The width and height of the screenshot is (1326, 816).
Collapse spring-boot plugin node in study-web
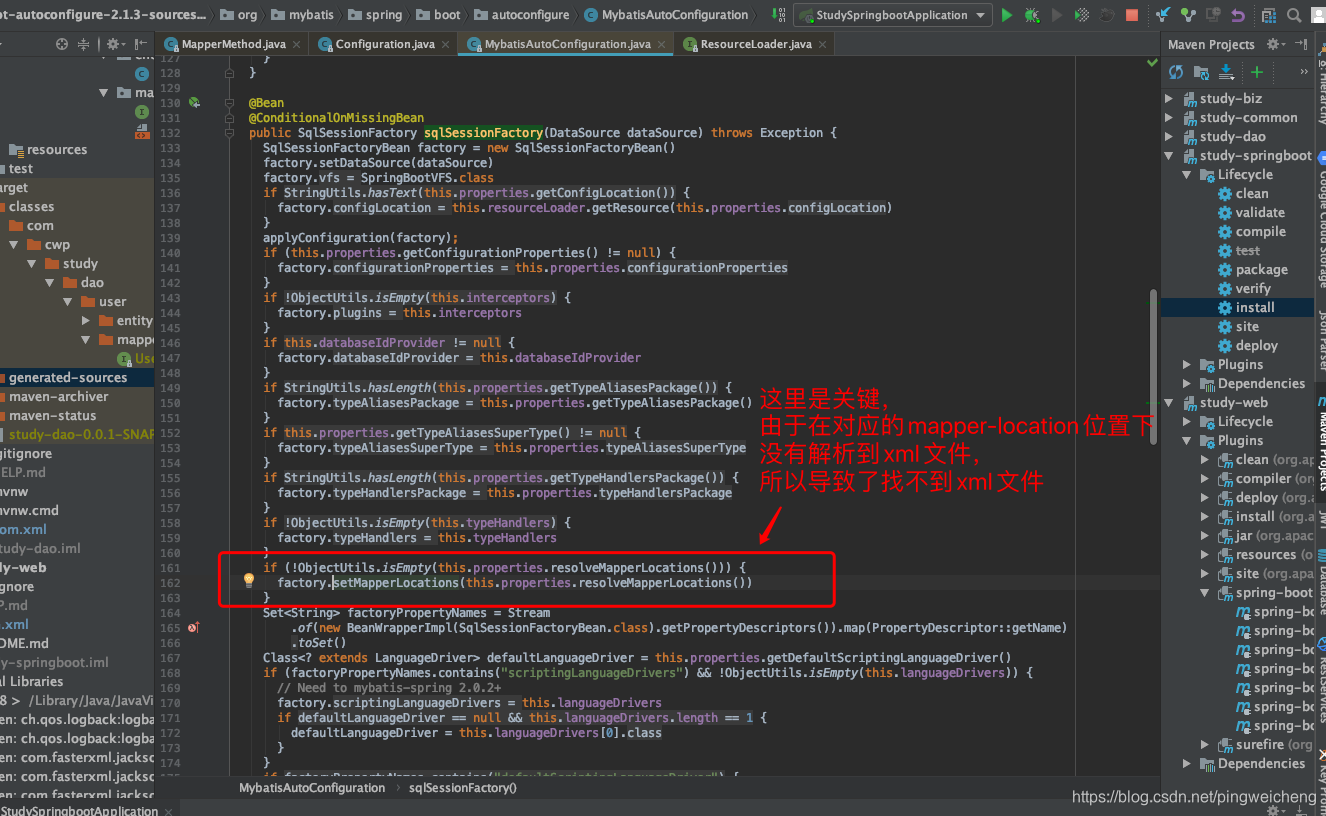[x=1205, y=592]
